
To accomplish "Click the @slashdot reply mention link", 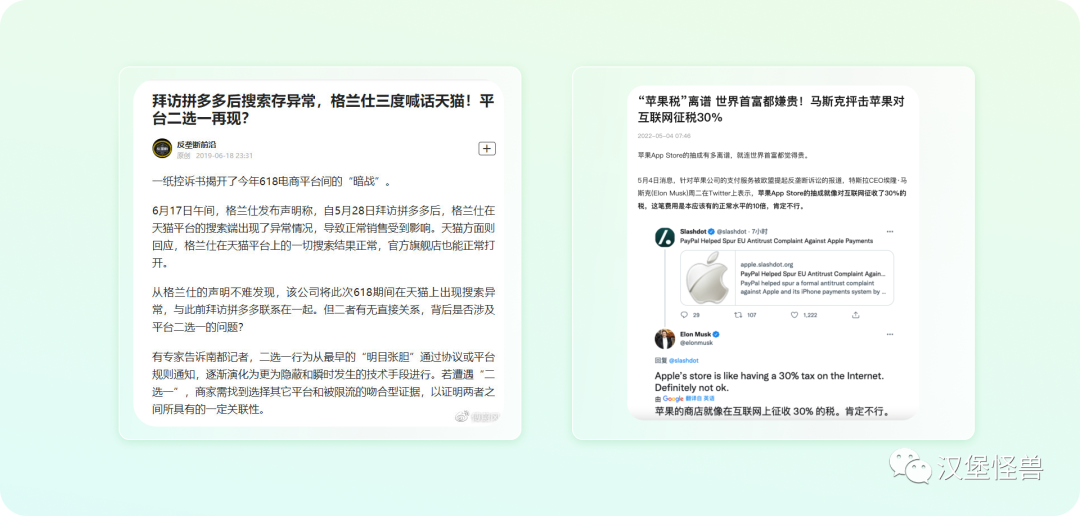I will 684,360.
